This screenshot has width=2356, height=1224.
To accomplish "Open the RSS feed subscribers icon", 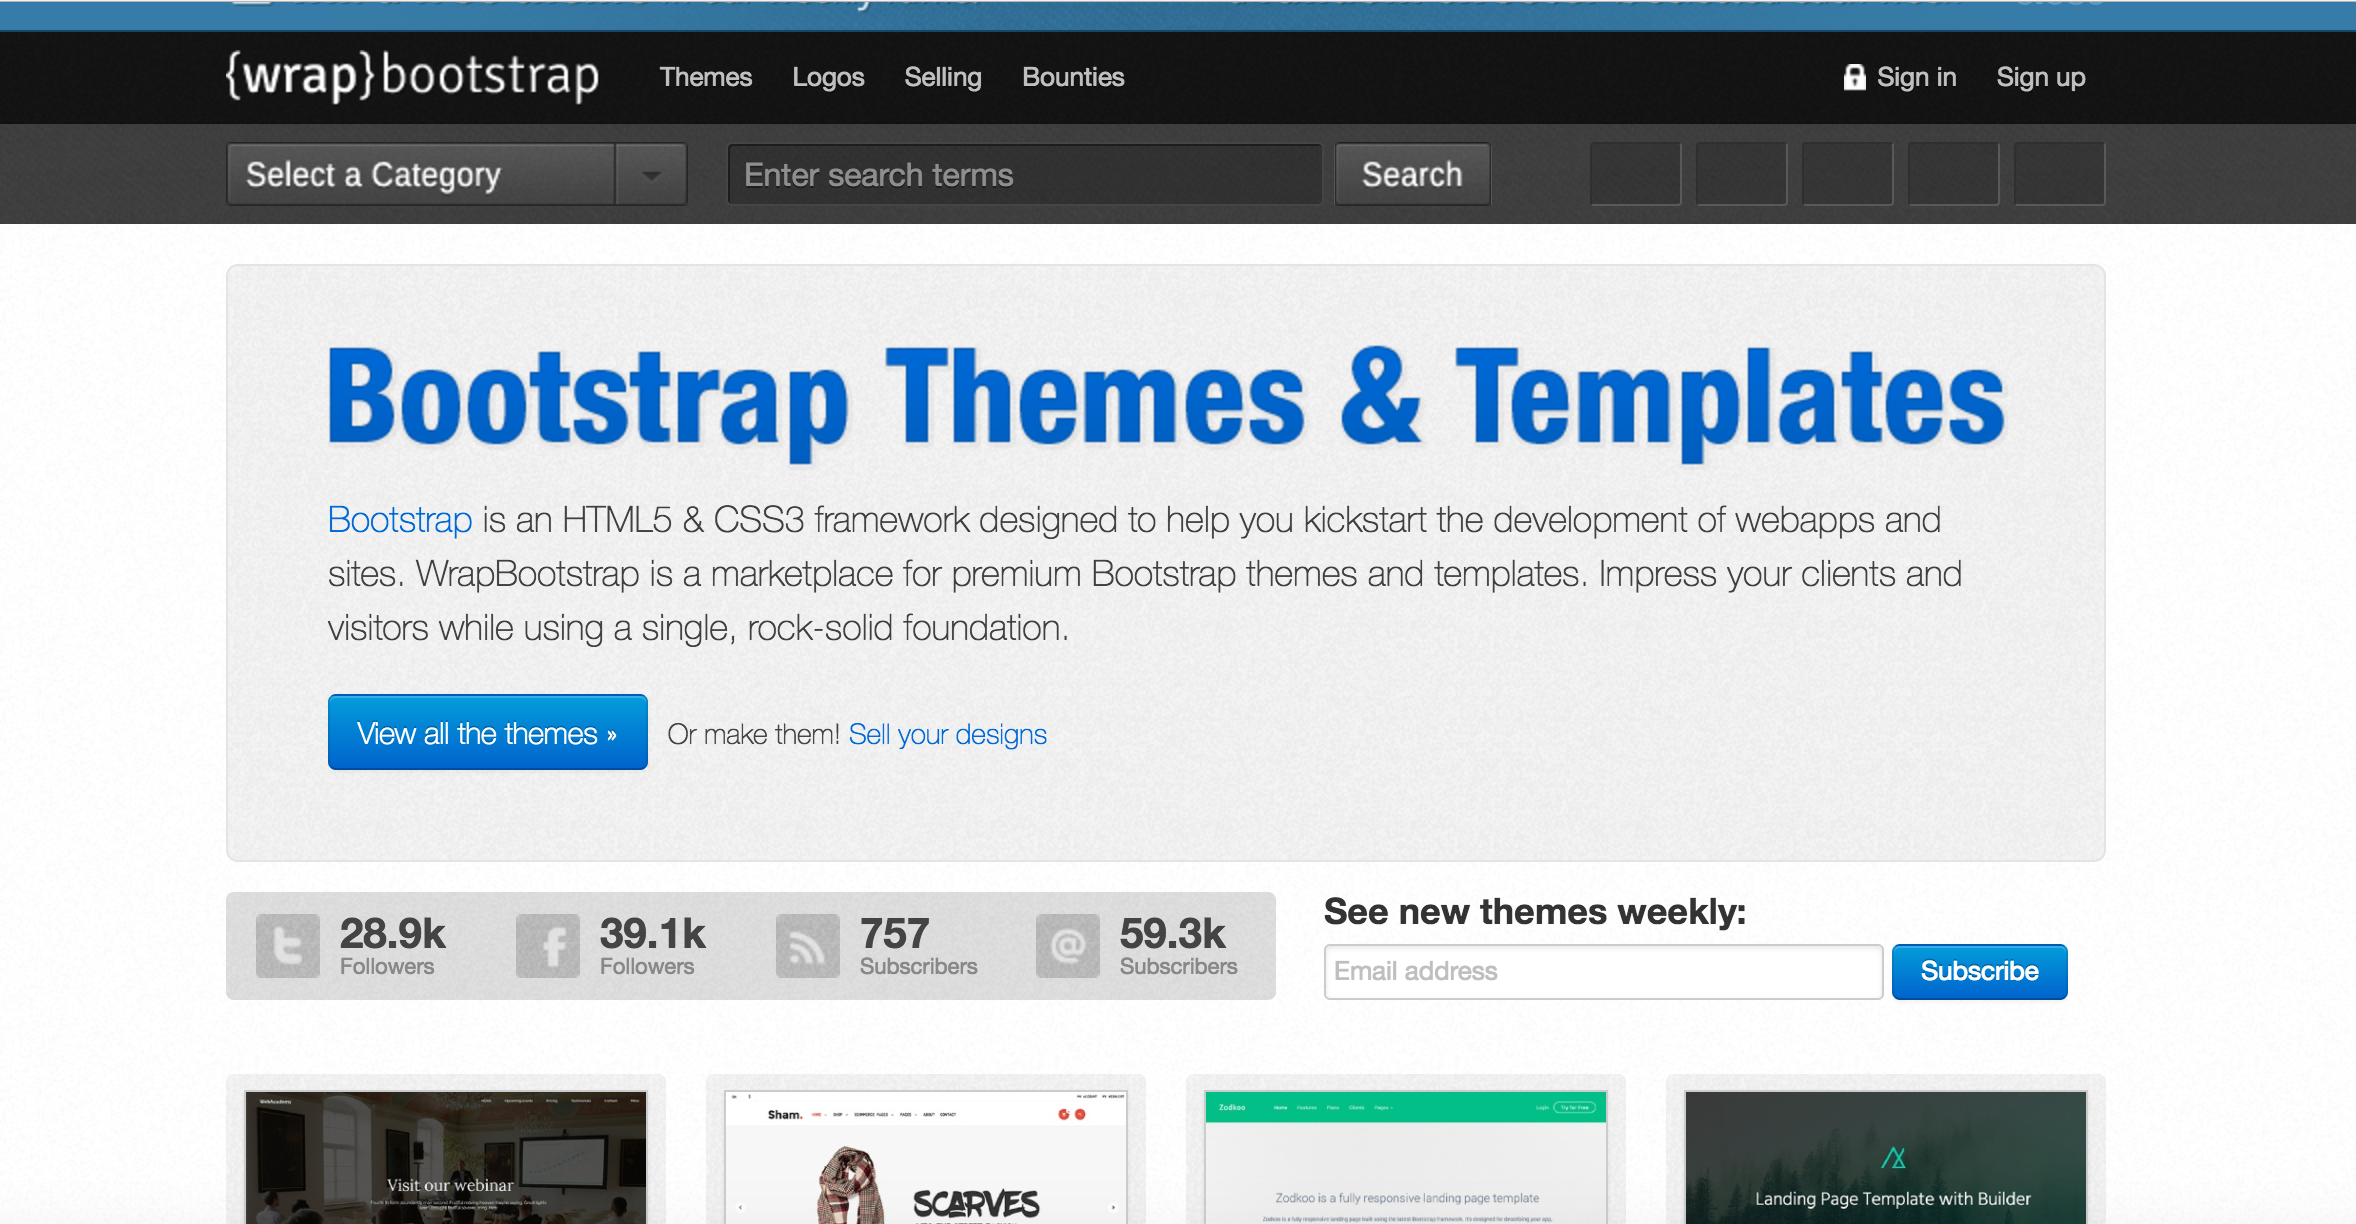I will click(x=807, y=945).
